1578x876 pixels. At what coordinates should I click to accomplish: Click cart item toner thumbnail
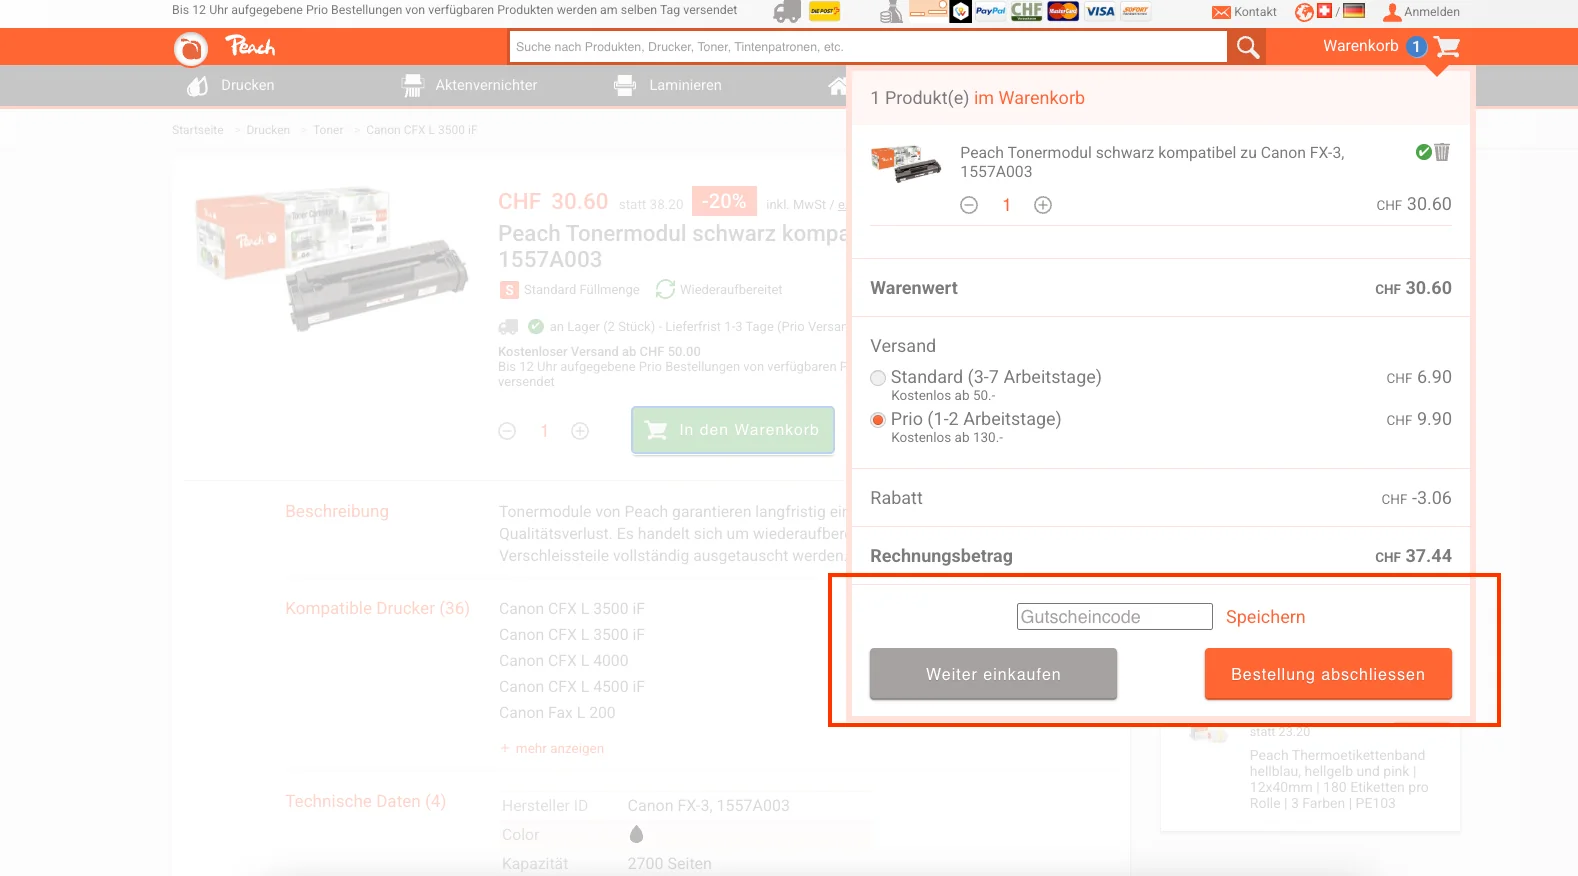pos(906,163)
